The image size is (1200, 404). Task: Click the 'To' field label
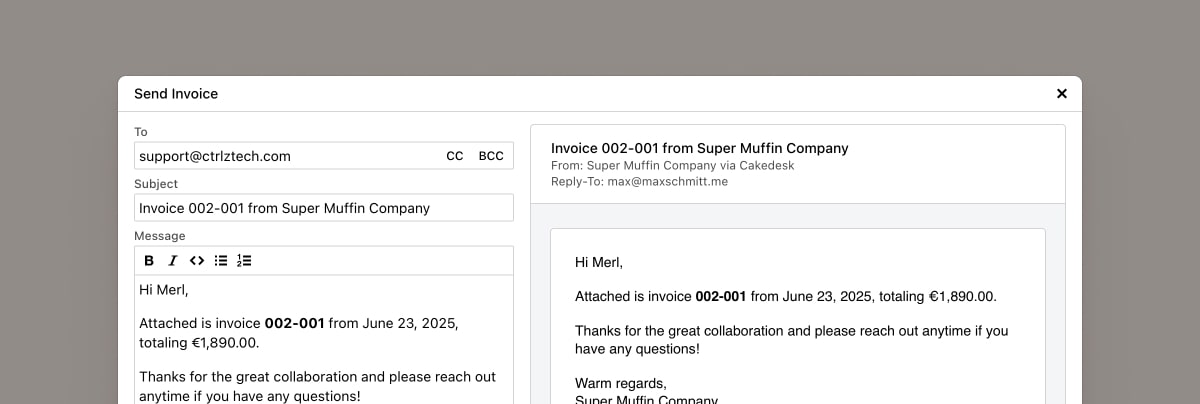pyautogui.click(x=141, y=132)
